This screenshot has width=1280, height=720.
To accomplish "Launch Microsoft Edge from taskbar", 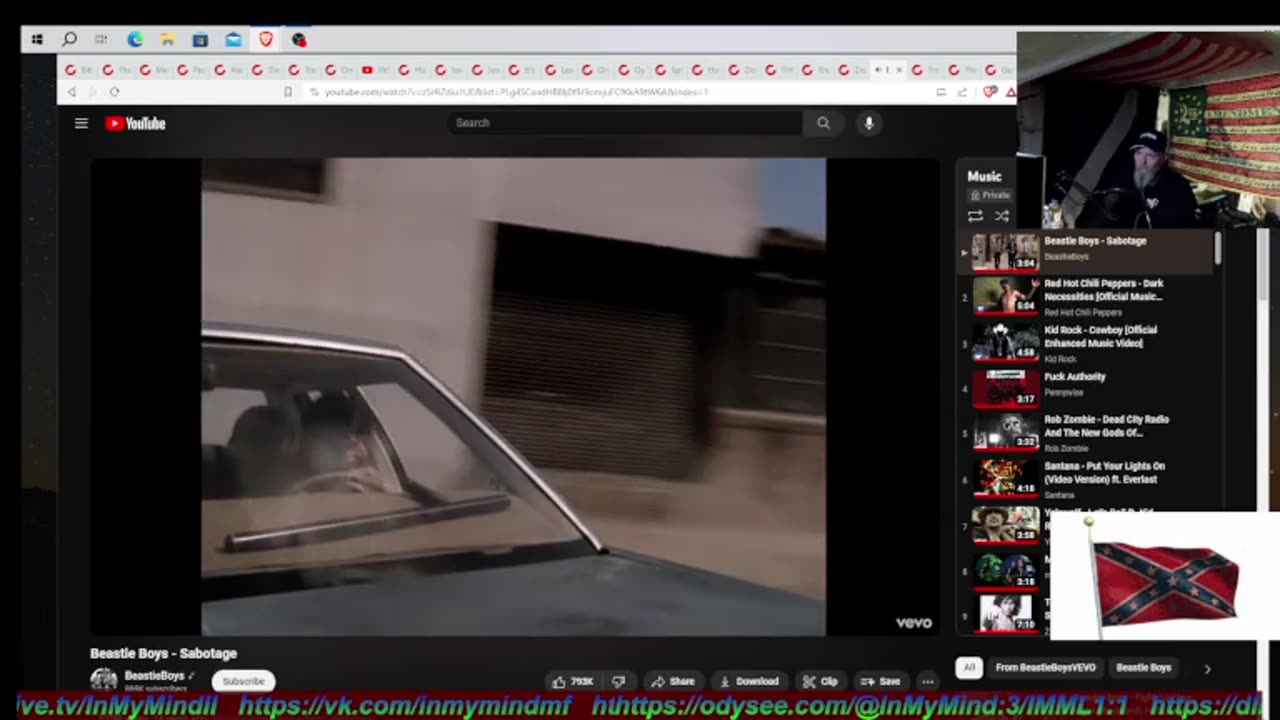I will coord(135,39).
